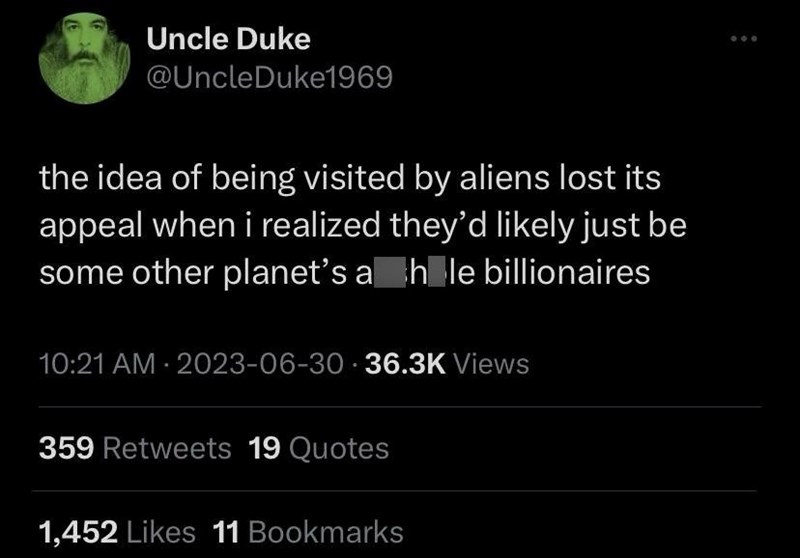
Task: Open the three-dot more options menu
Action: [x=744, y=40]
